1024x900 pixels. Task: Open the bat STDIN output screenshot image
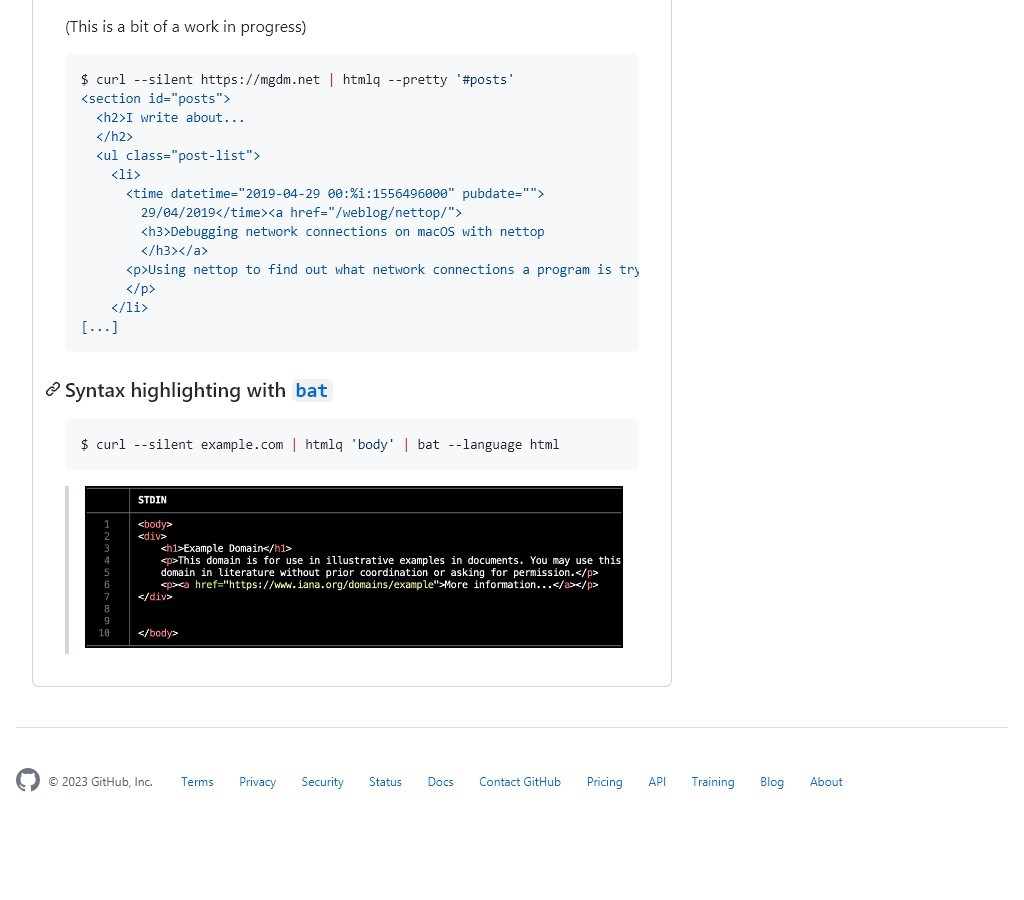click(x=353, y=567)
